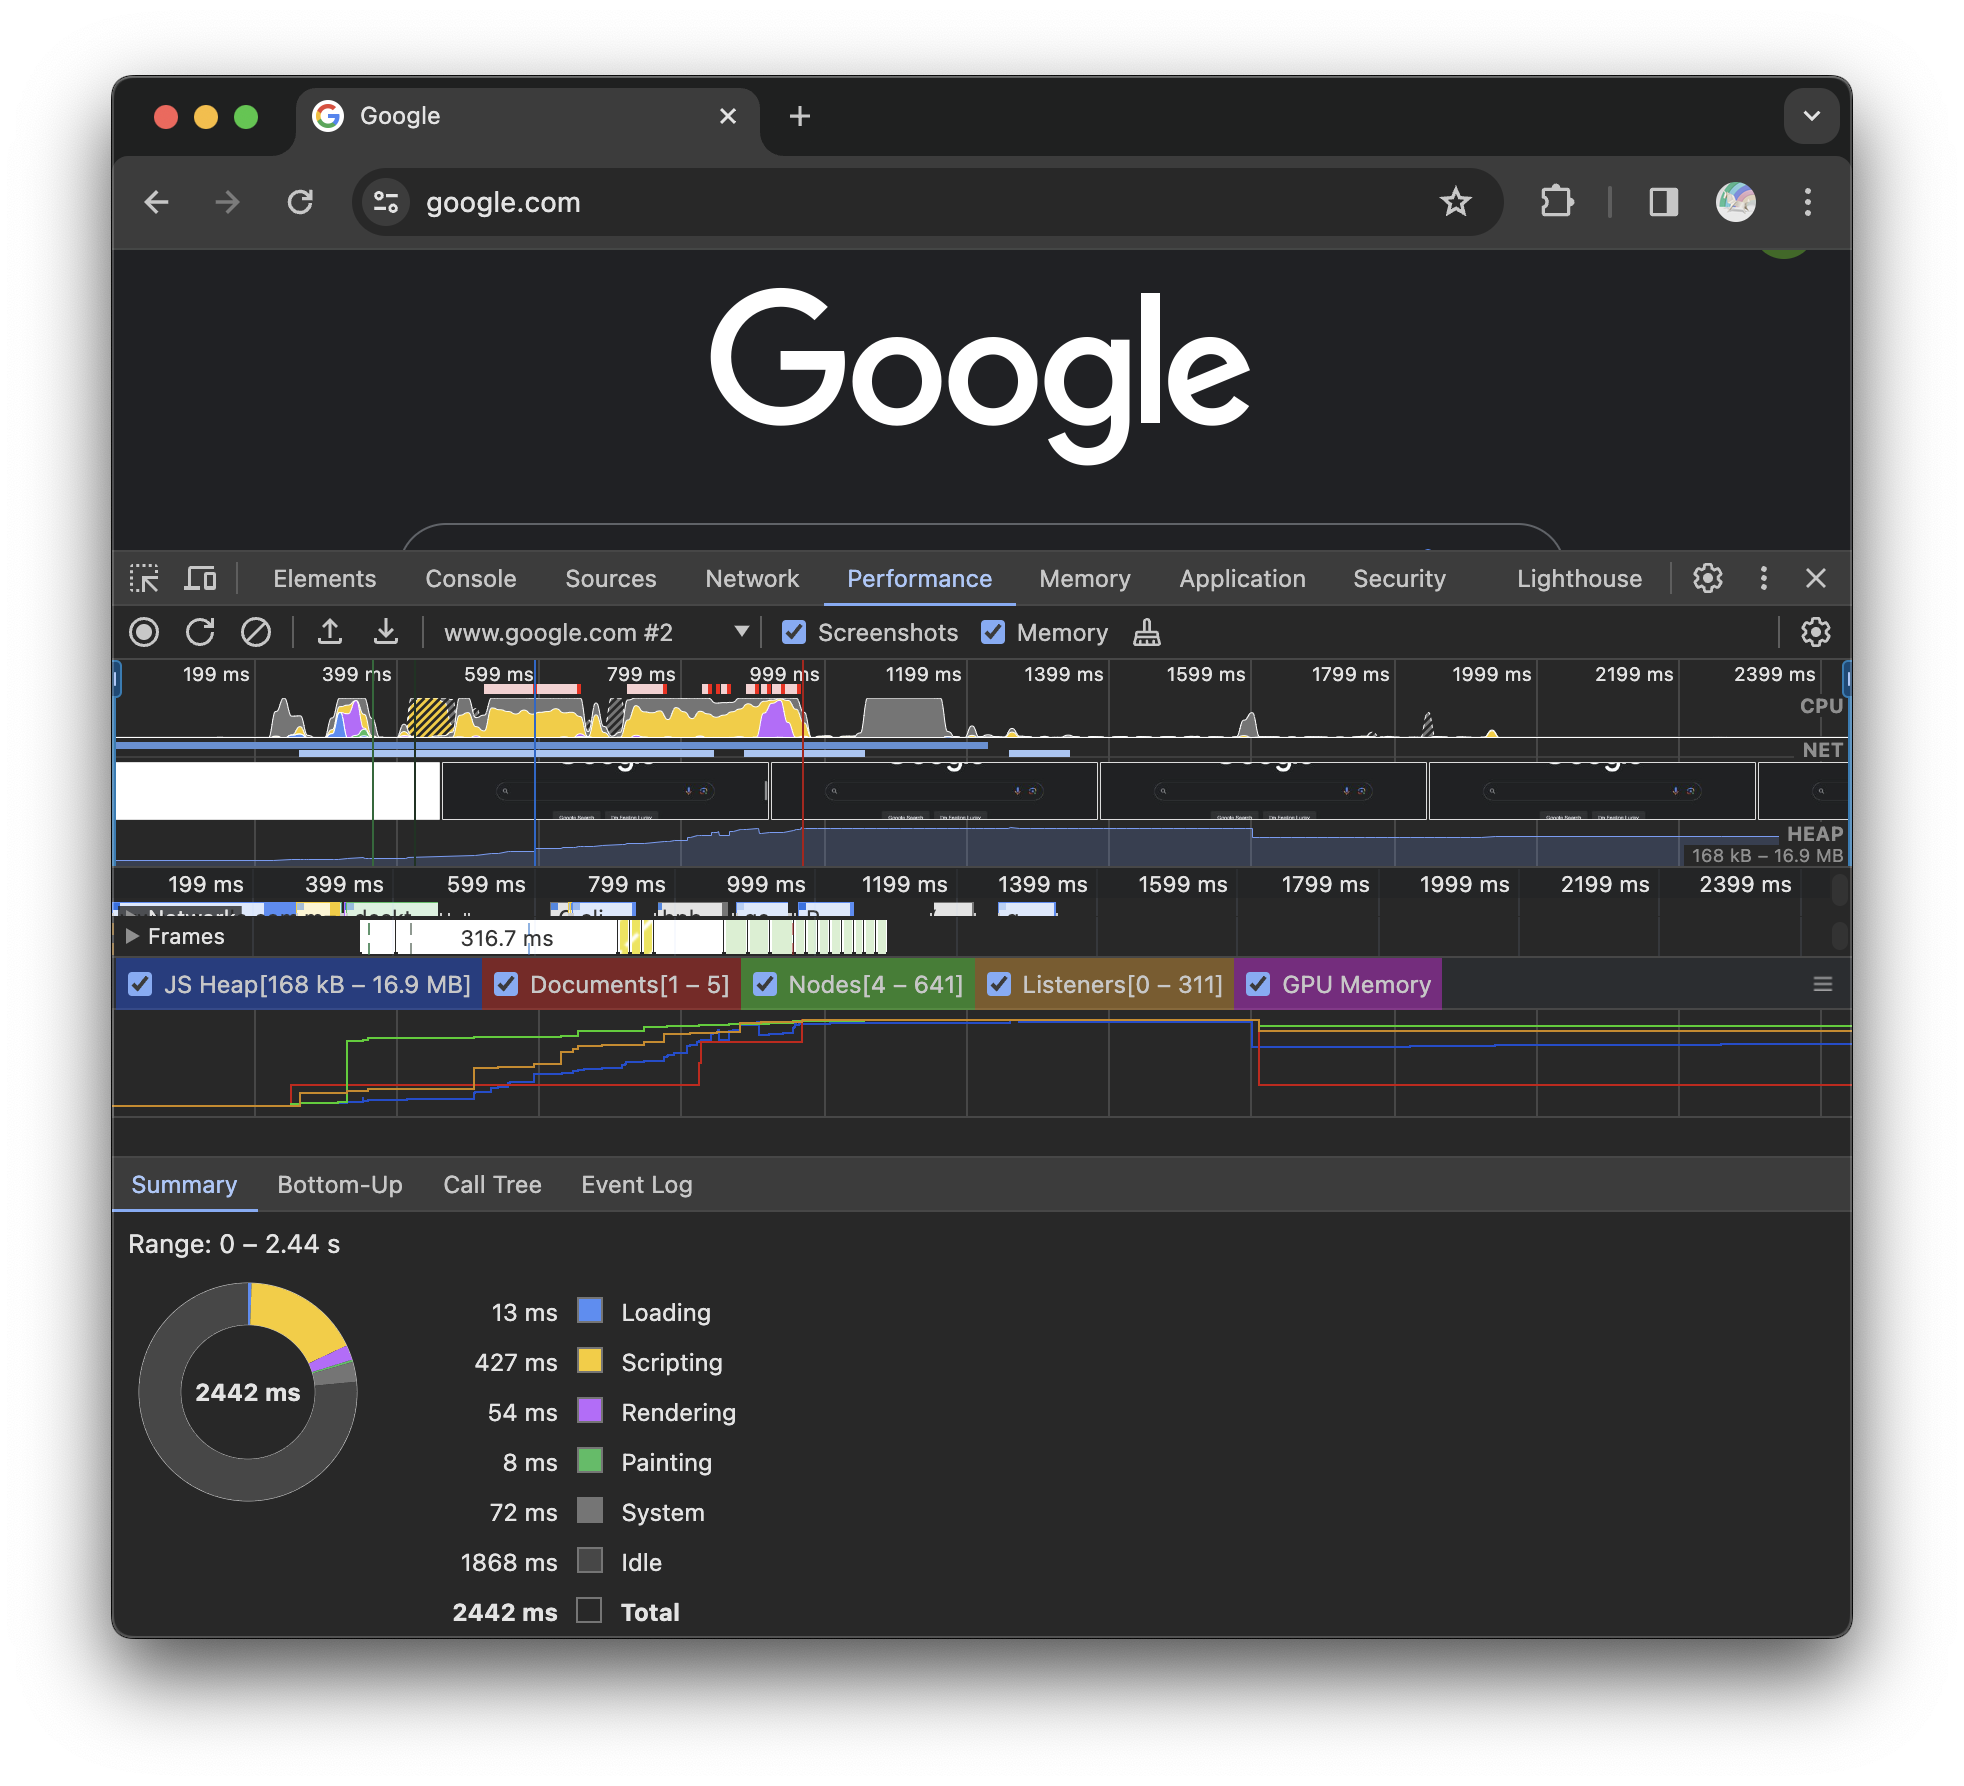Uncheck the Listeners counter checkbox

pos(999,984)
